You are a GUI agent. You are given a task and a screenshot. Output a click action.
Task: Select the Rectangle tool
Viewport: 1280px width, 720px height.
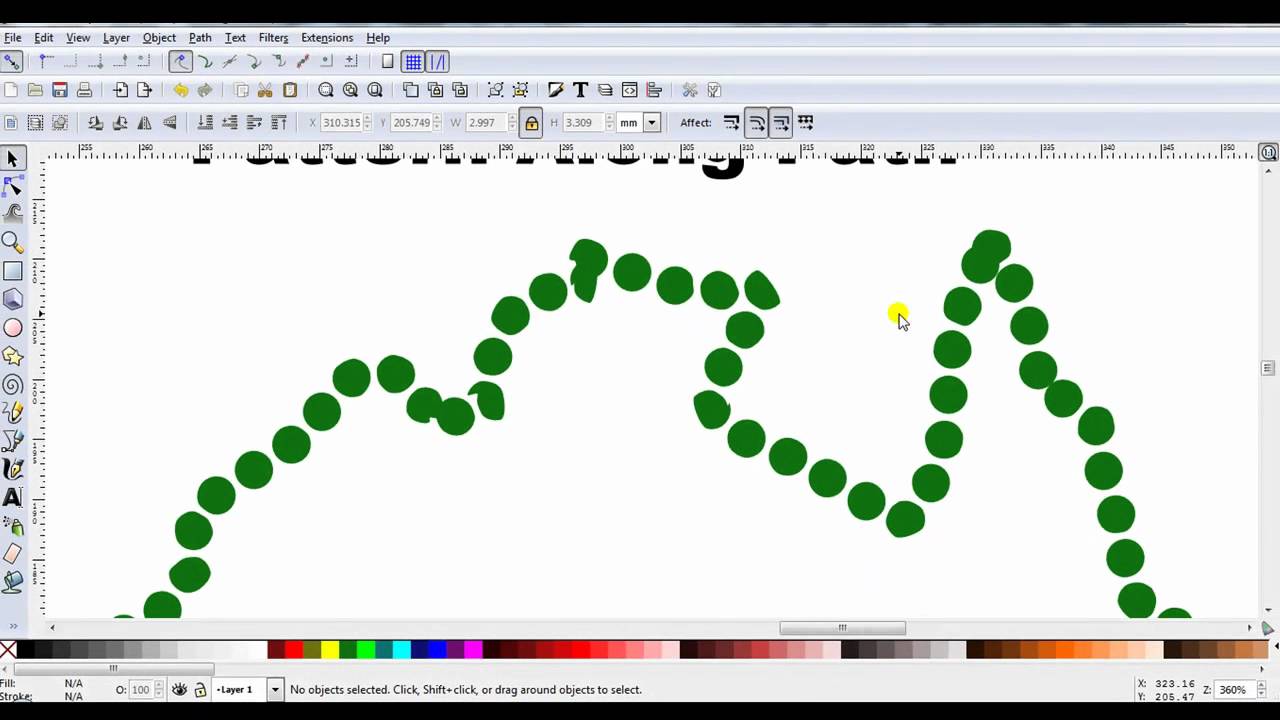coord(13,271)
